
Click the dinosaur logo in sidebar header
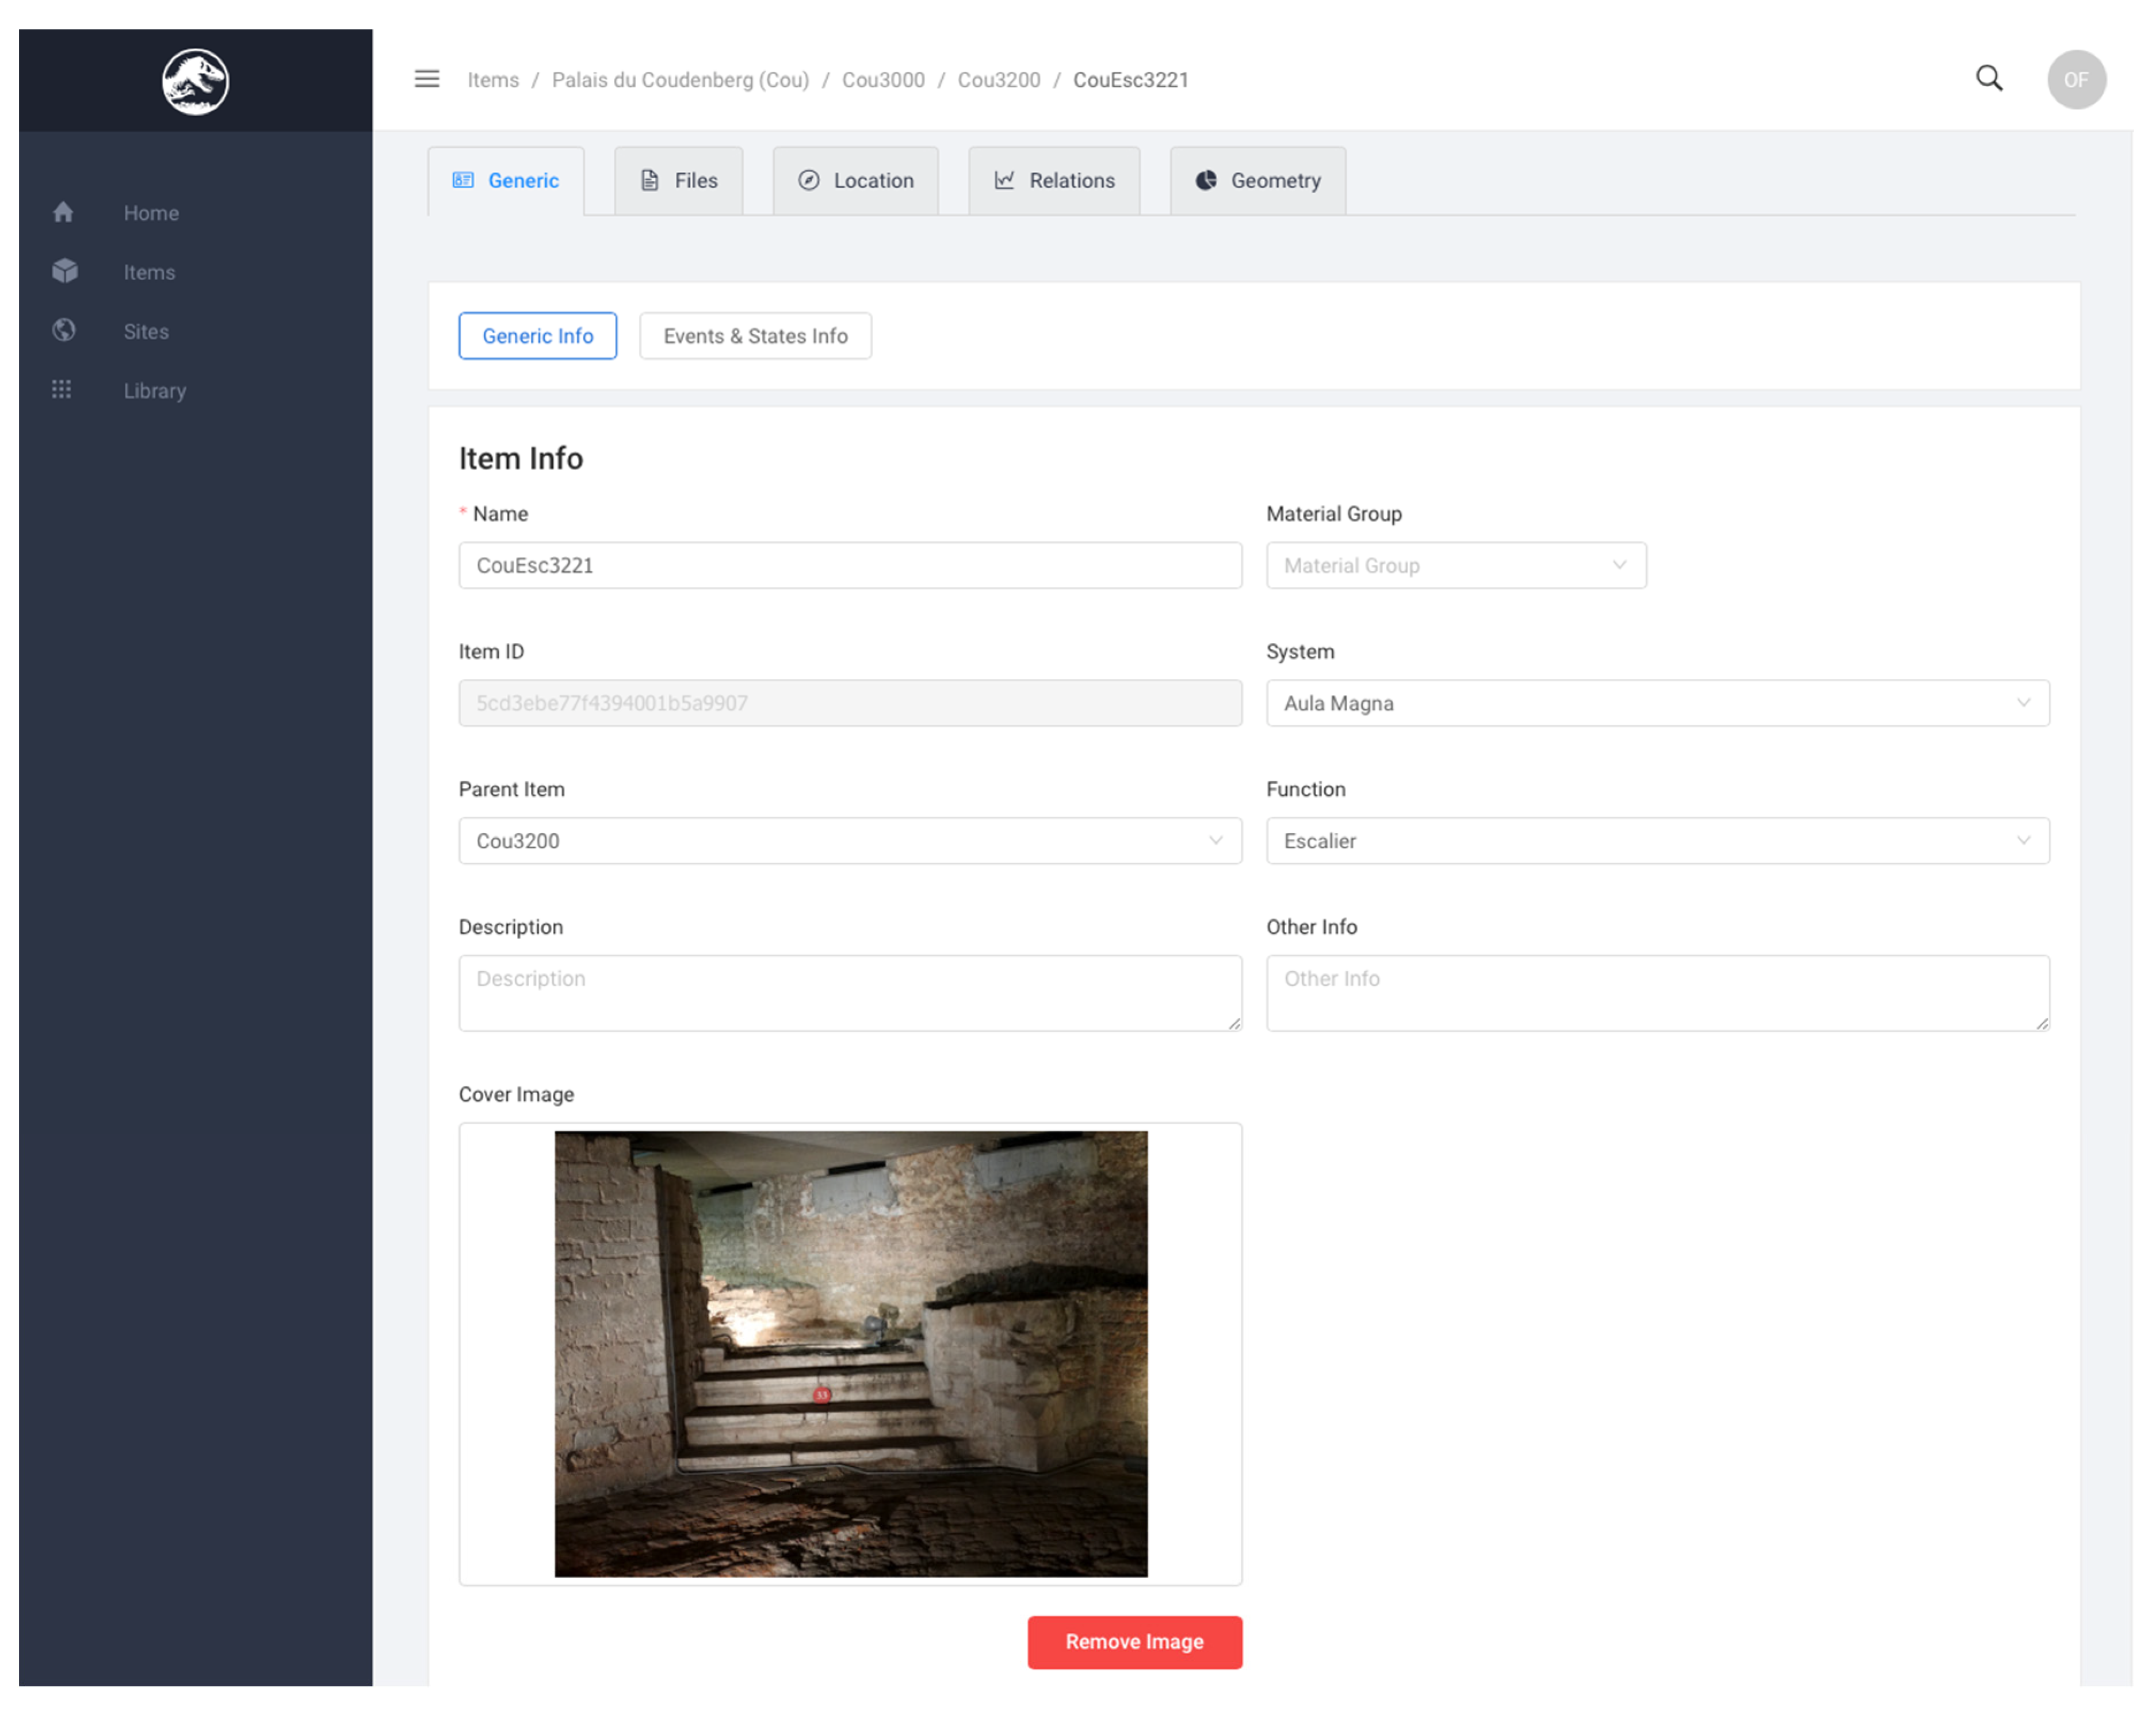click(195, 81)
